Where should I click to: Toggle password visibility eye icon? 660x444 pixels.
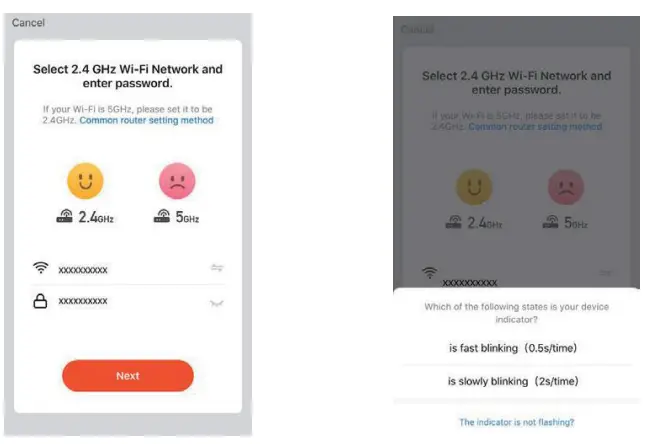(x=217, y=302)
